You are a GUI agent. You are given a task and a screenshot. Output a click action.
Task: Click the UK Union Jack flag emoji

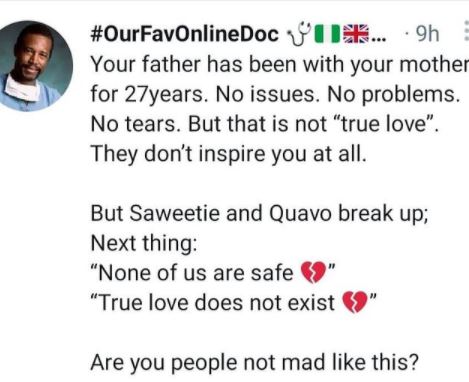tap(356, 34)
